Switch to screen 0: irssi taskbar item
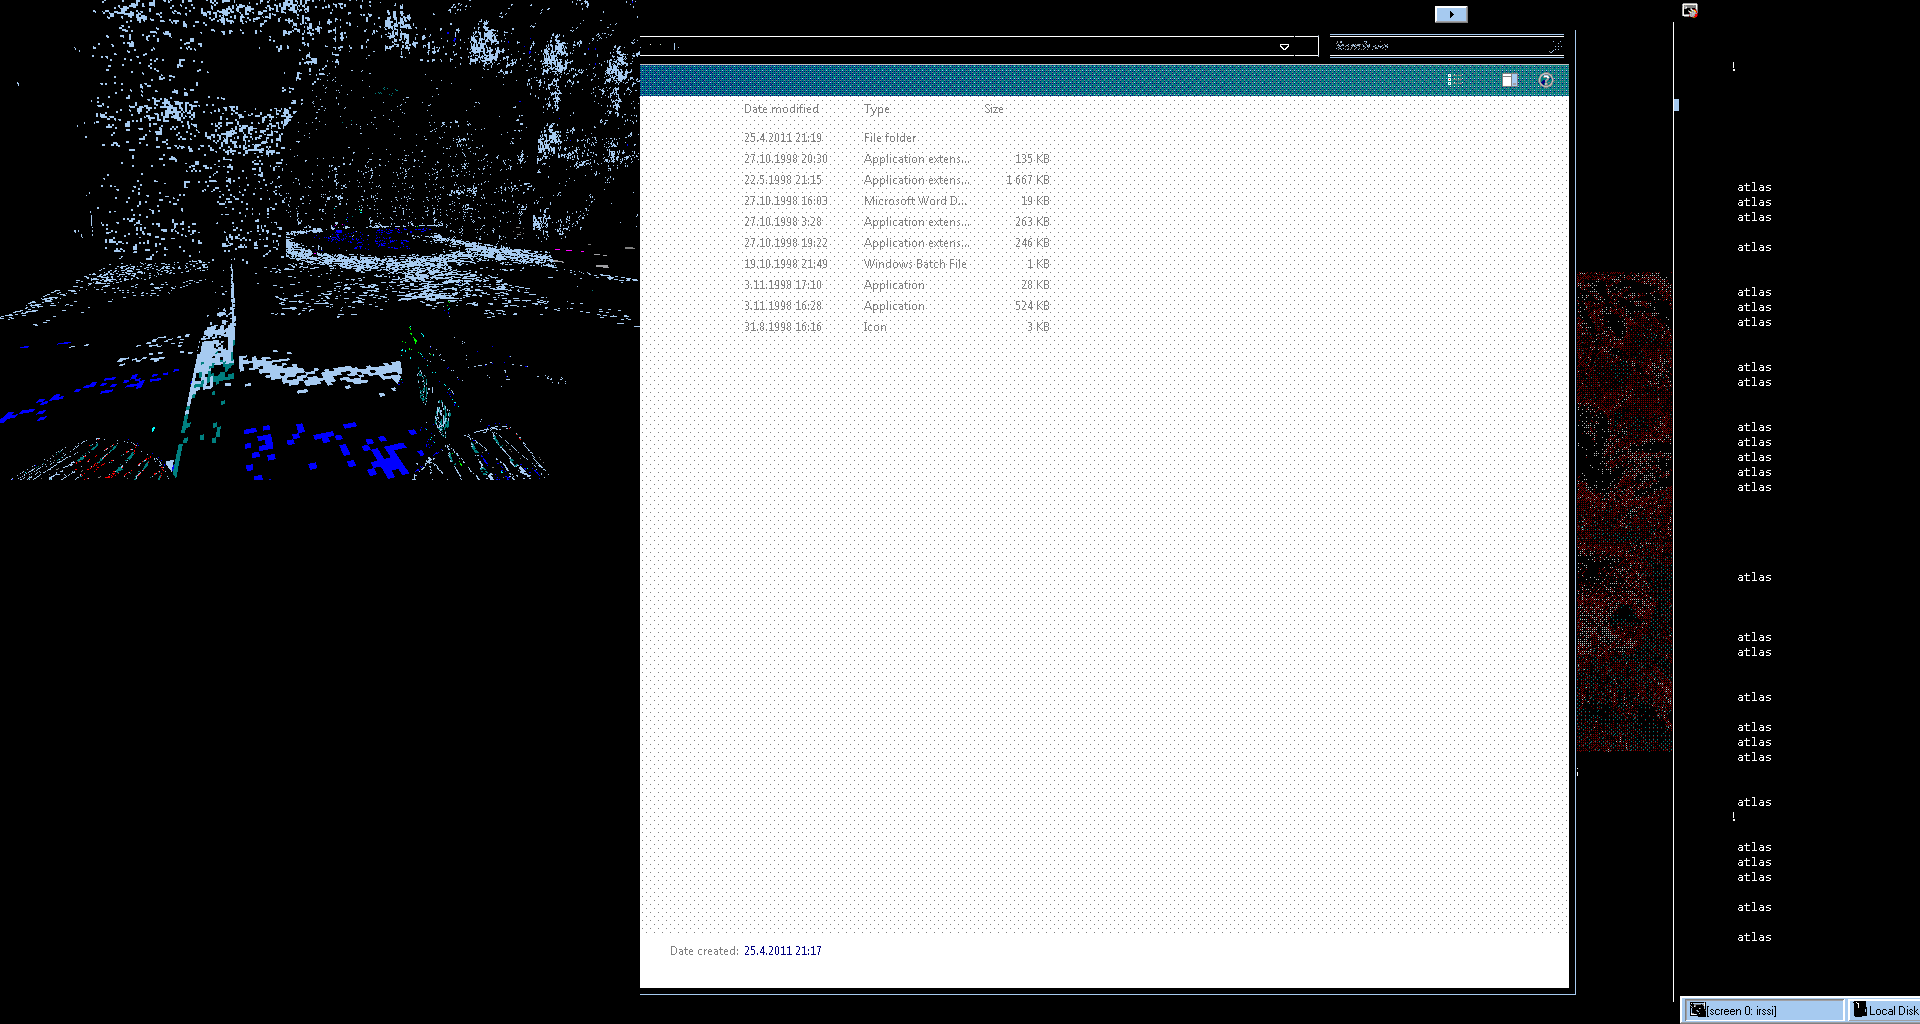This screenshot has width=1920, height=1024. pyautogui.click(x=1763, y=1010)
